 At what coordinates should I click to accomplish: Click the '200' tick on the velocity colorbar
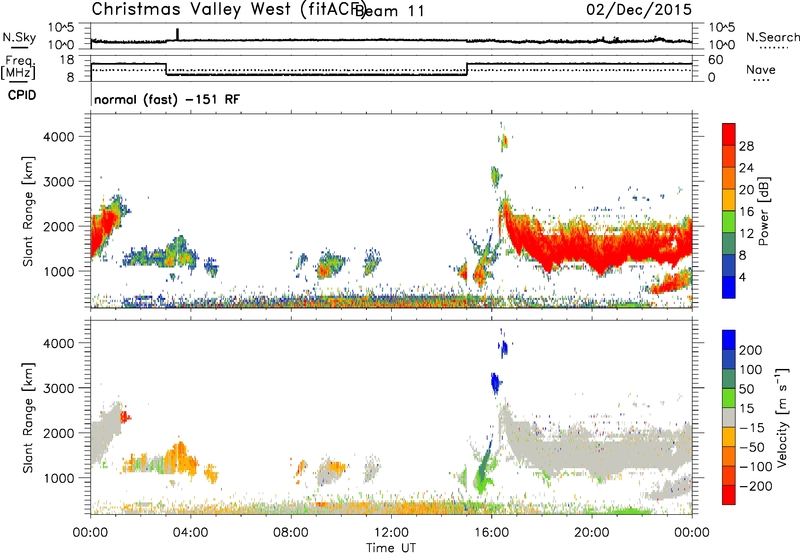(x=751, y=350)
